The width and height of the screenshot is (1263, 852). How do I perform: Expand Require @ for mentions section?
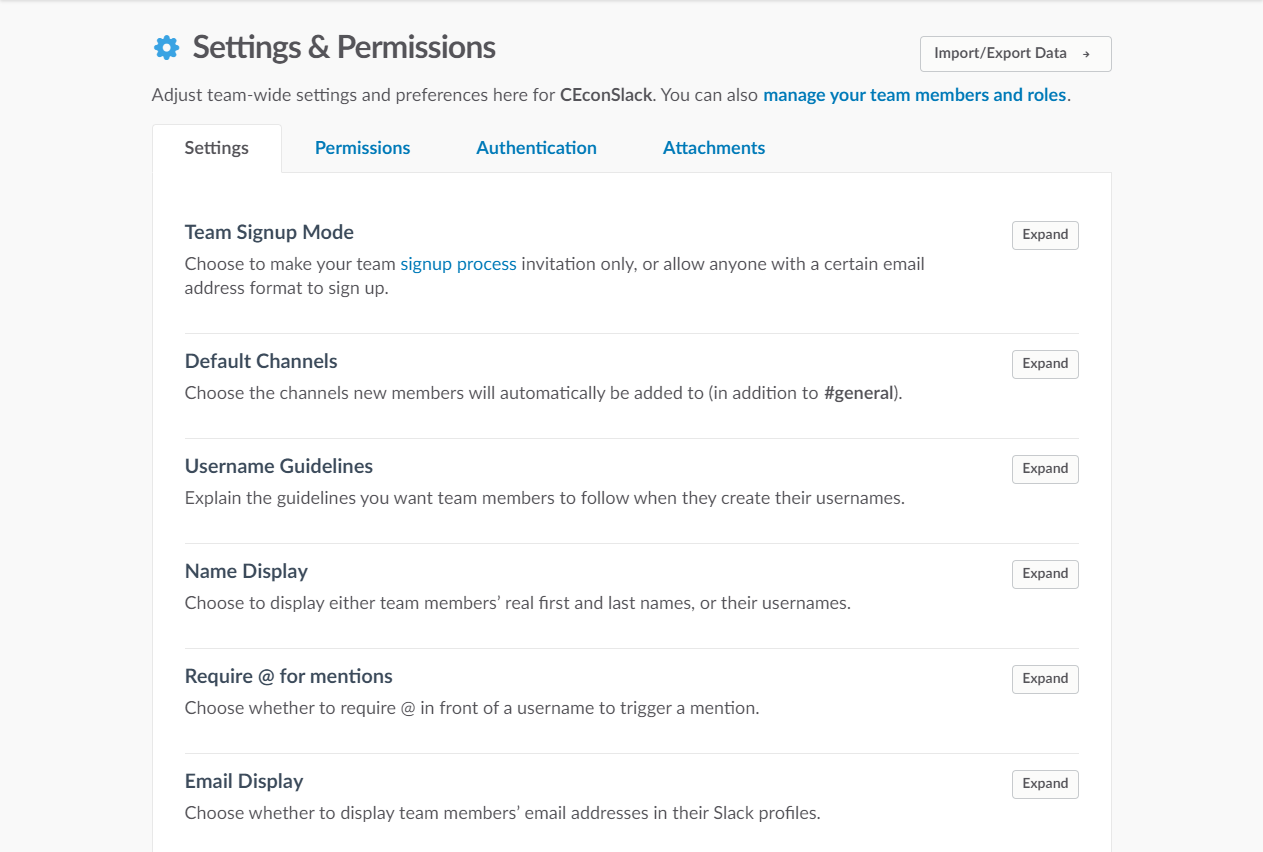[x=1045, y=679]
